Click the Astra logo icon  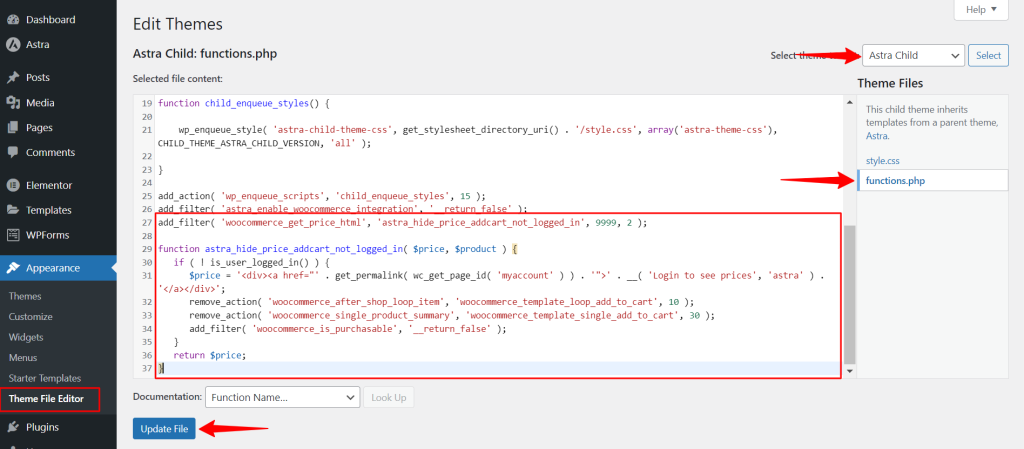pos(12,44)
